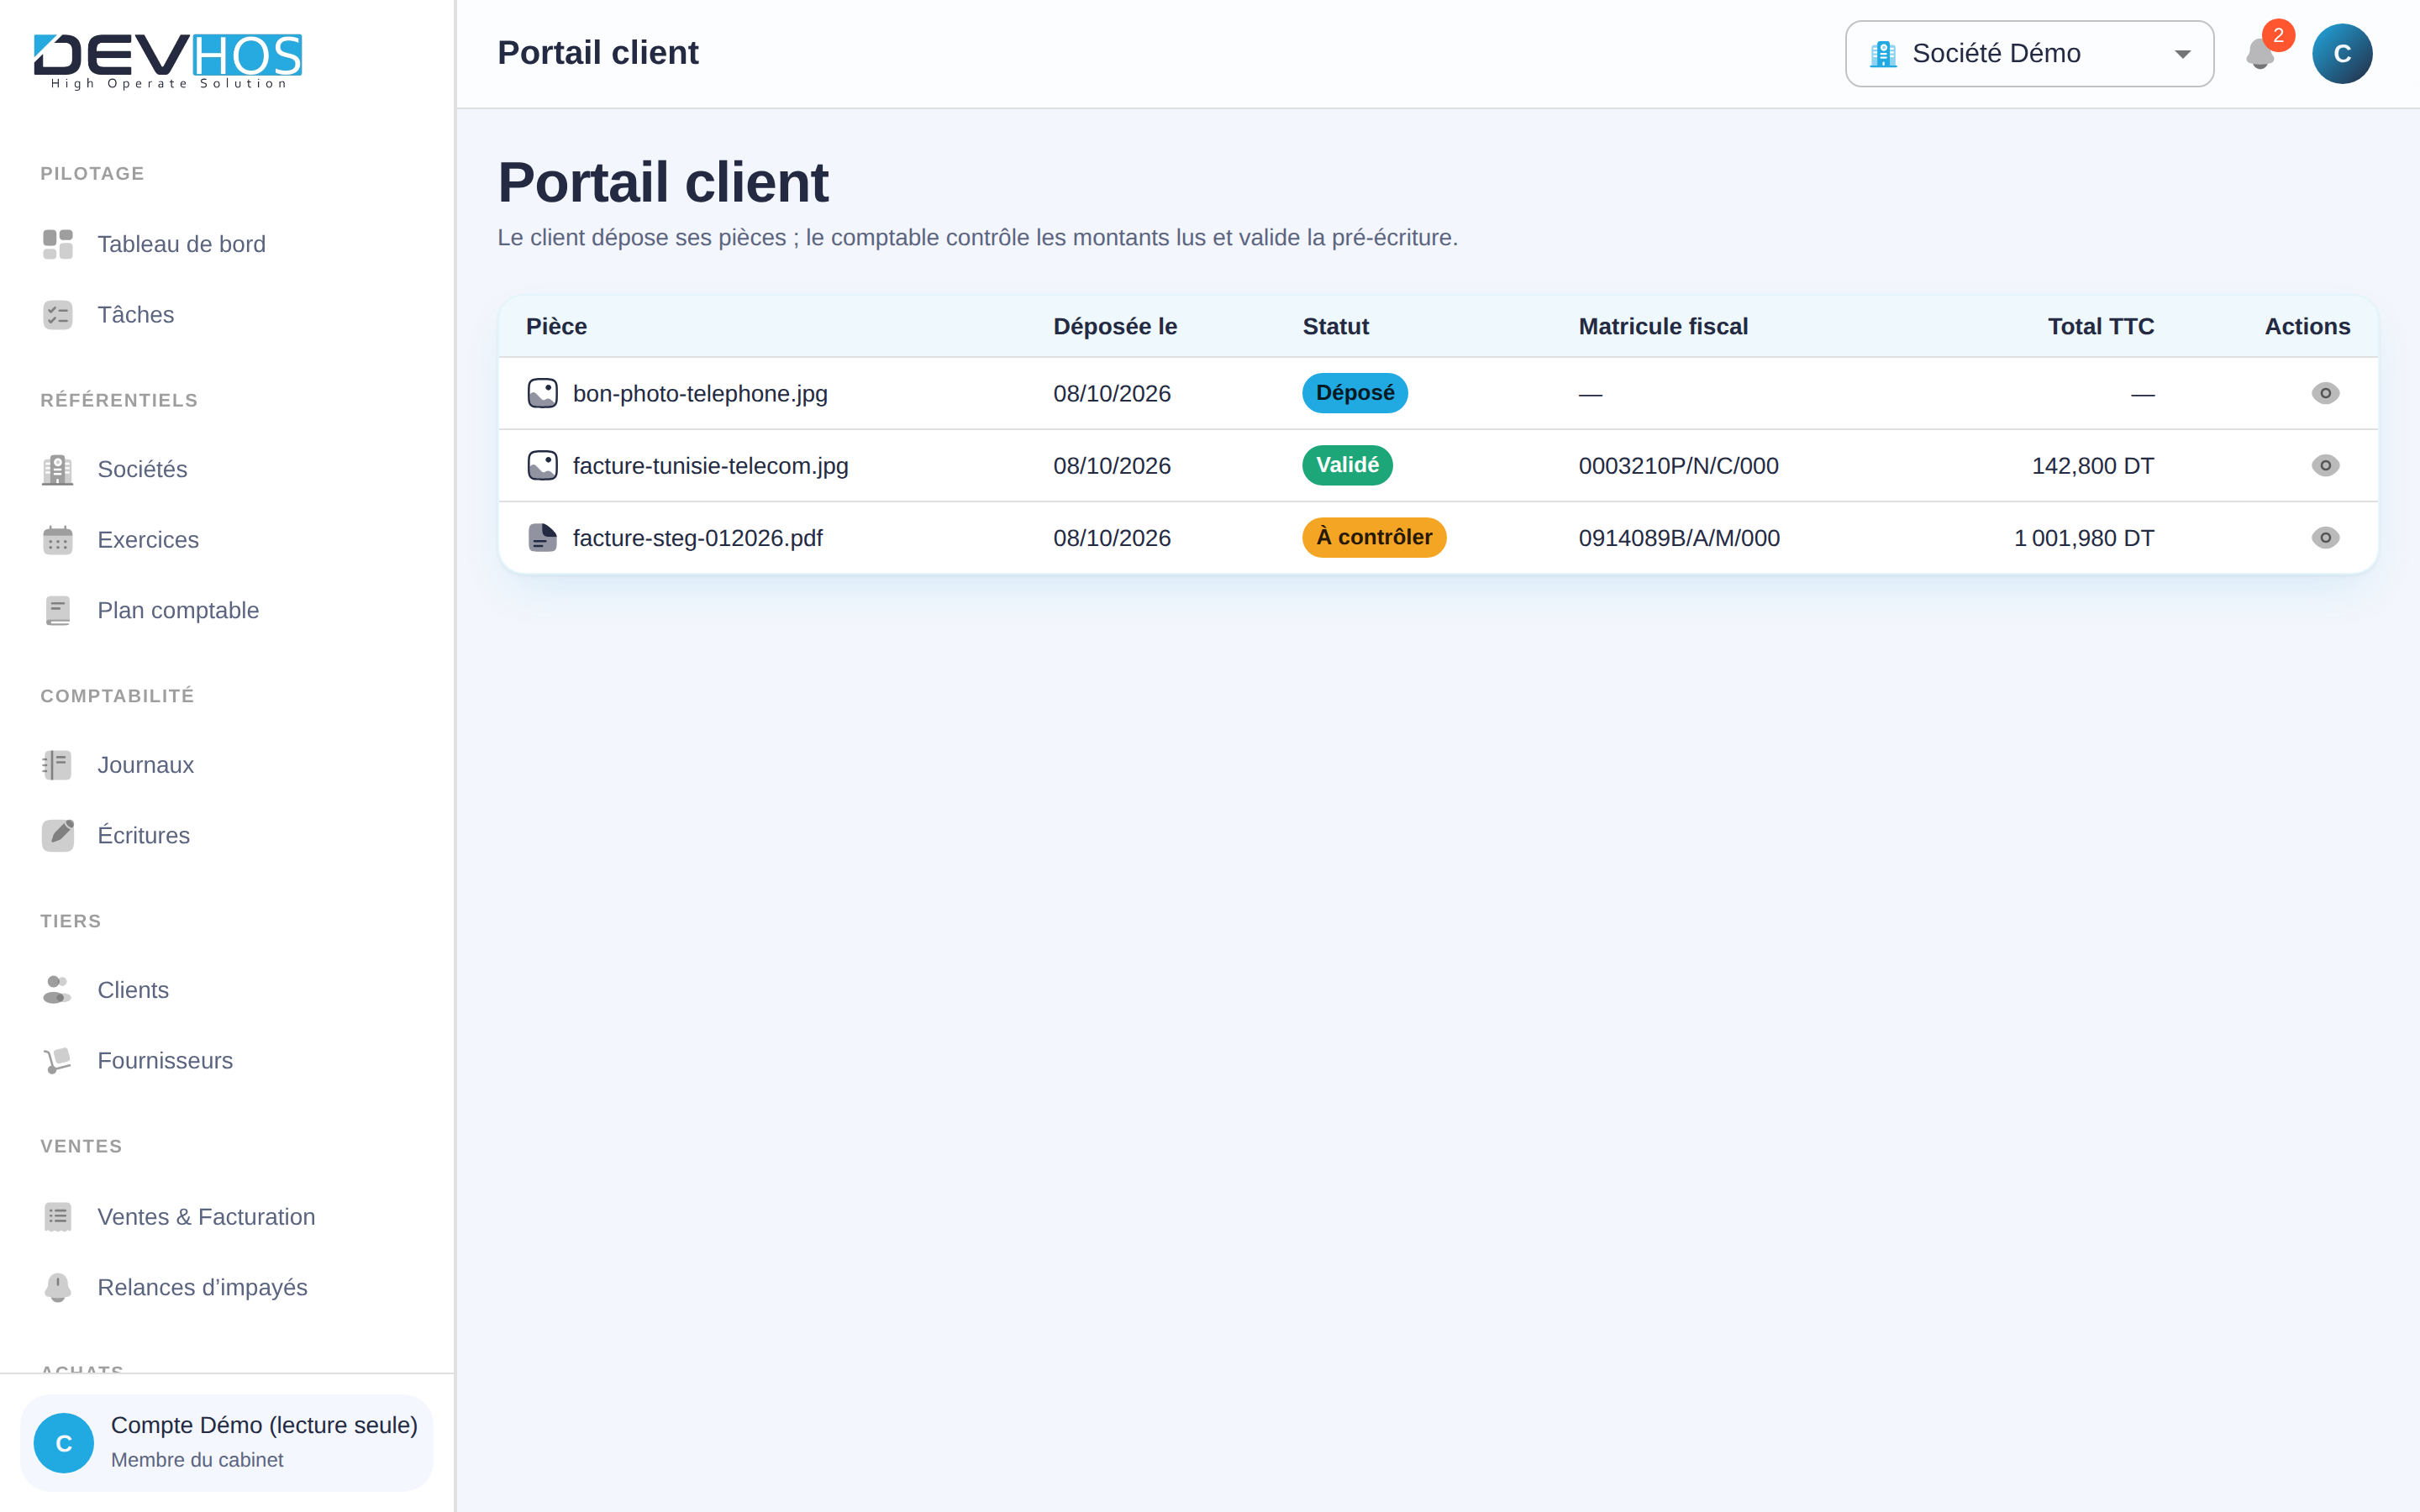View facture-tunisie-telecom.jpg with eye icon
Image resolution: width=2420 pixels, height=1512 pixels.
tap(2325, 465)
